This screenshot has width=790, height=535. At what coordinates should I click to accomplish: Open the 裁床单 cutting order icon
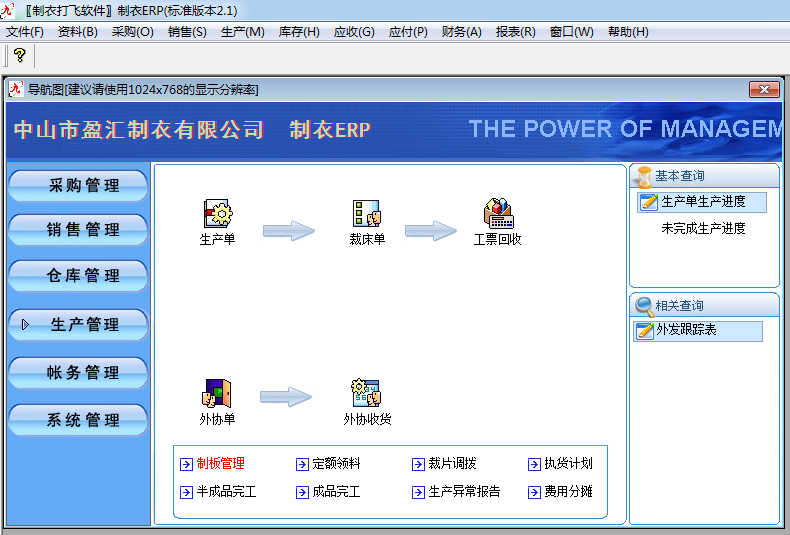(x=367, y=214)
